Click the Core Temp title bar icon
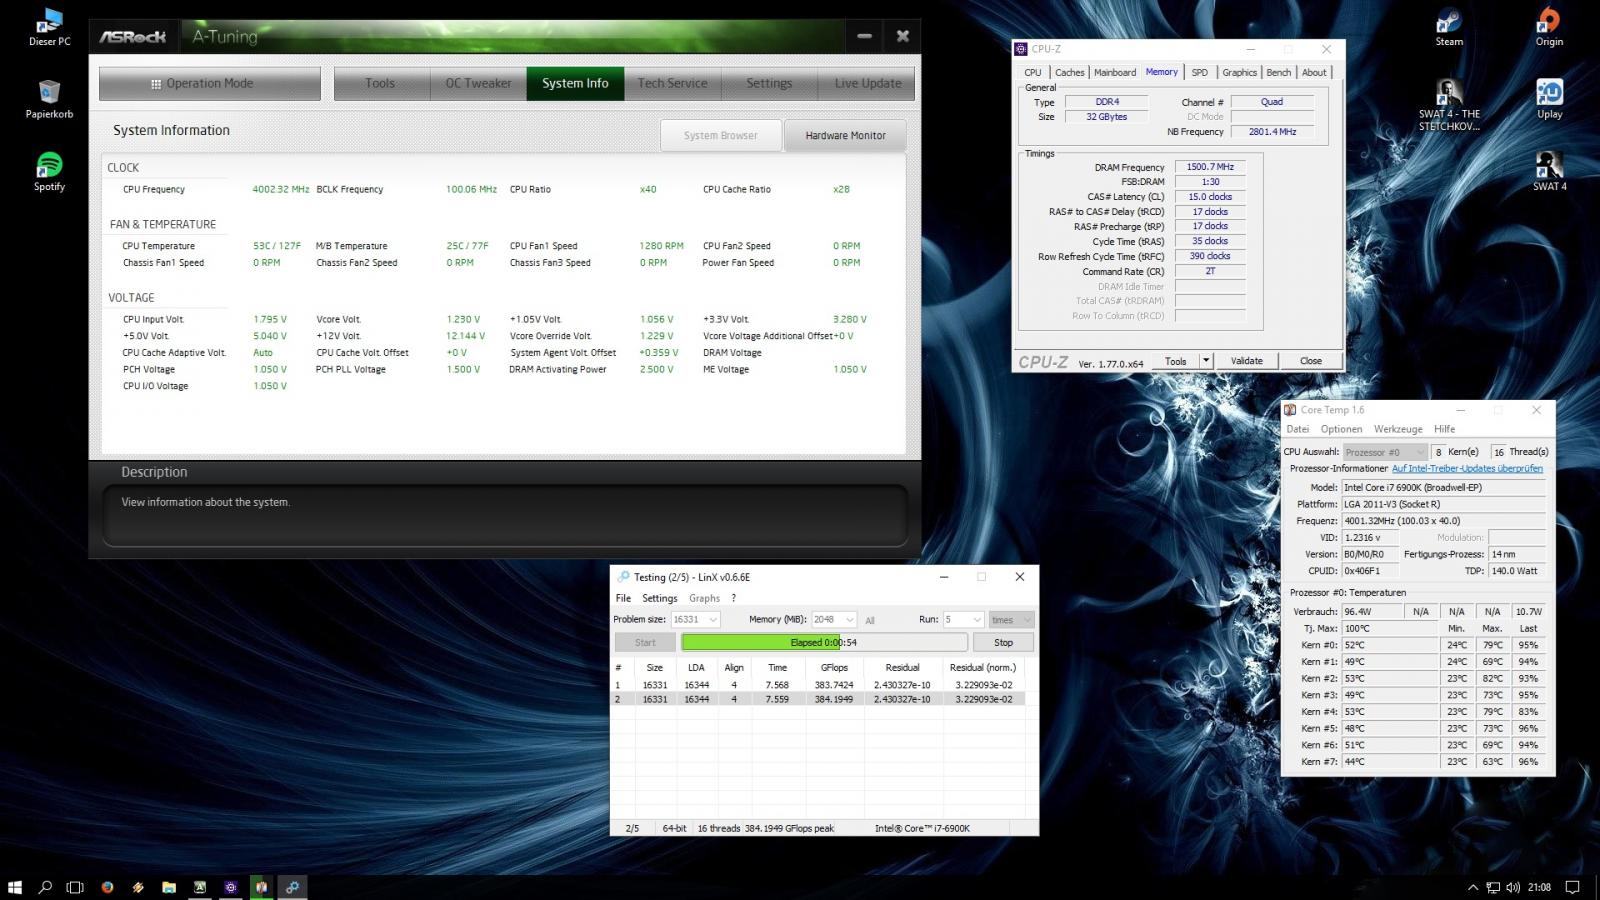 pos(1290,410)
